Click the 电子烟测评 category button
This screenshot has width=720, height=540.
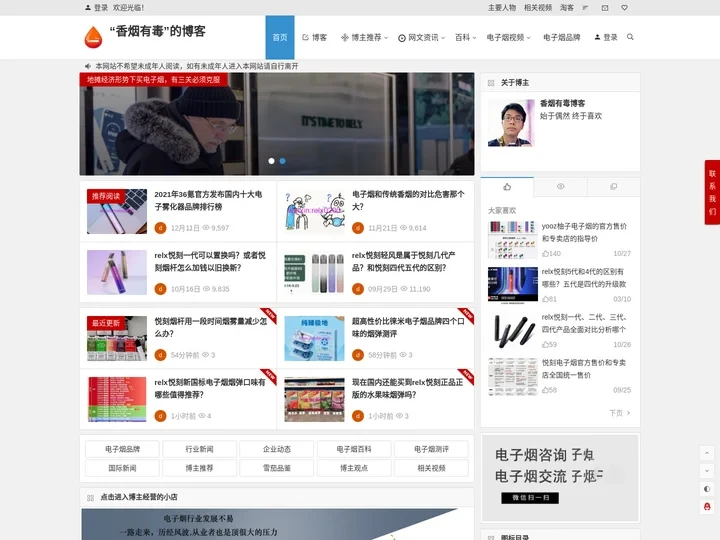click(431, 449)
